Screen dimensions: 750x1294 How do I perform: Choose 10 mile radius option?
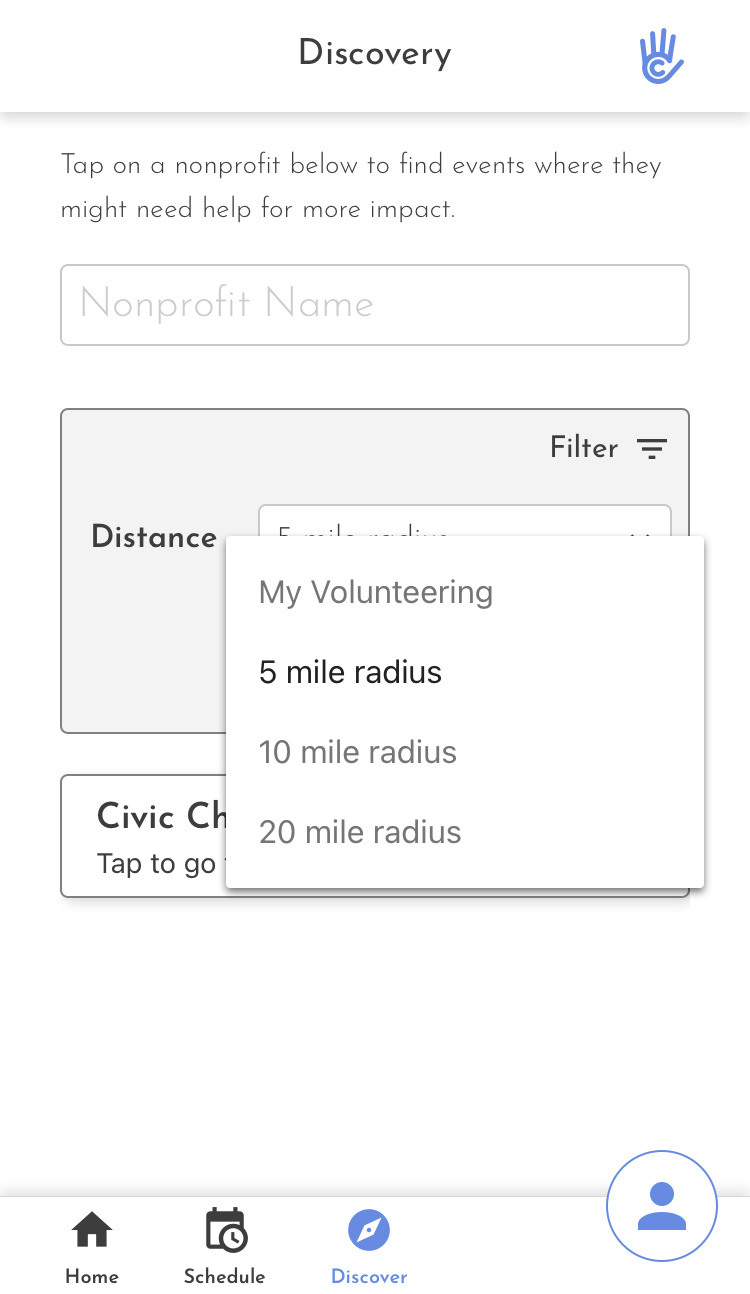(x=358, y=752)
